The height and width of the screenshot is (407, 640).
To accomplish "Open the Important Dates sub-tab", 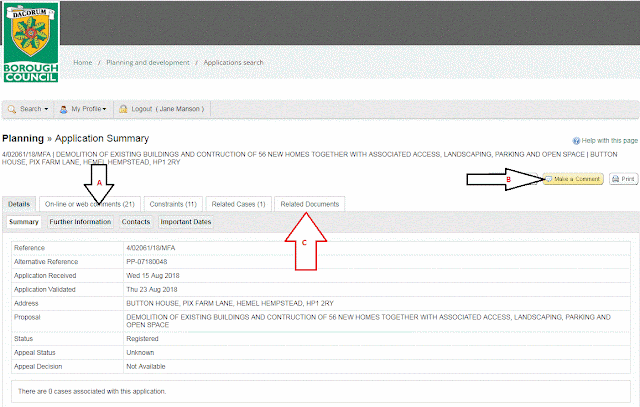I will pyautogui.click(x=186, y=222).
